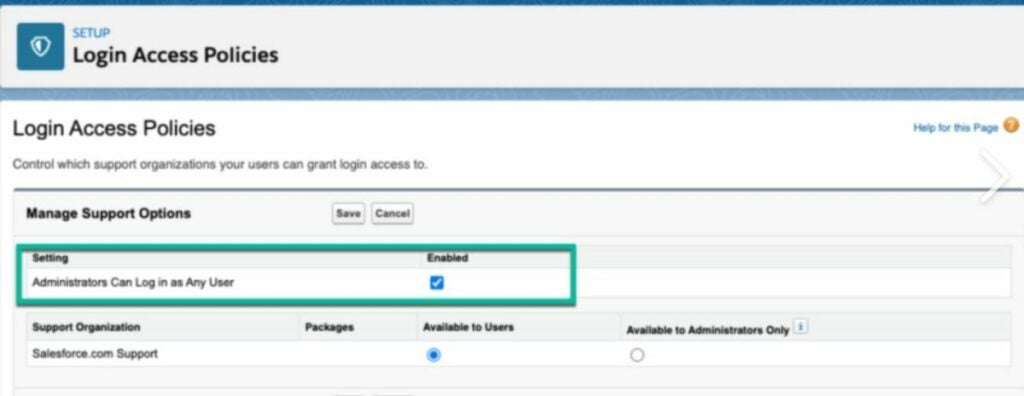This screenshot has height=396, width=1024.
Task: Click the Salesforce.com Support row text
Action: (95, 354)
